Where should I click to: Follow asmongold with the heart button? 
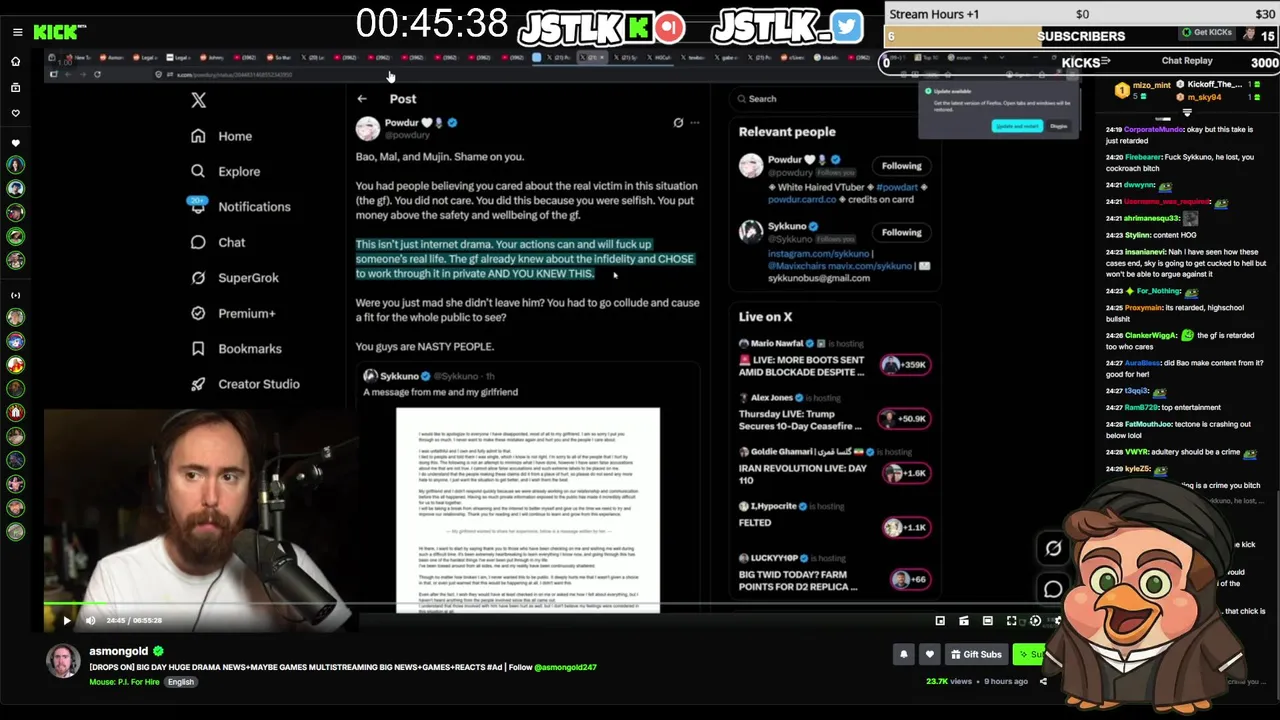click(x=930, y=654)
